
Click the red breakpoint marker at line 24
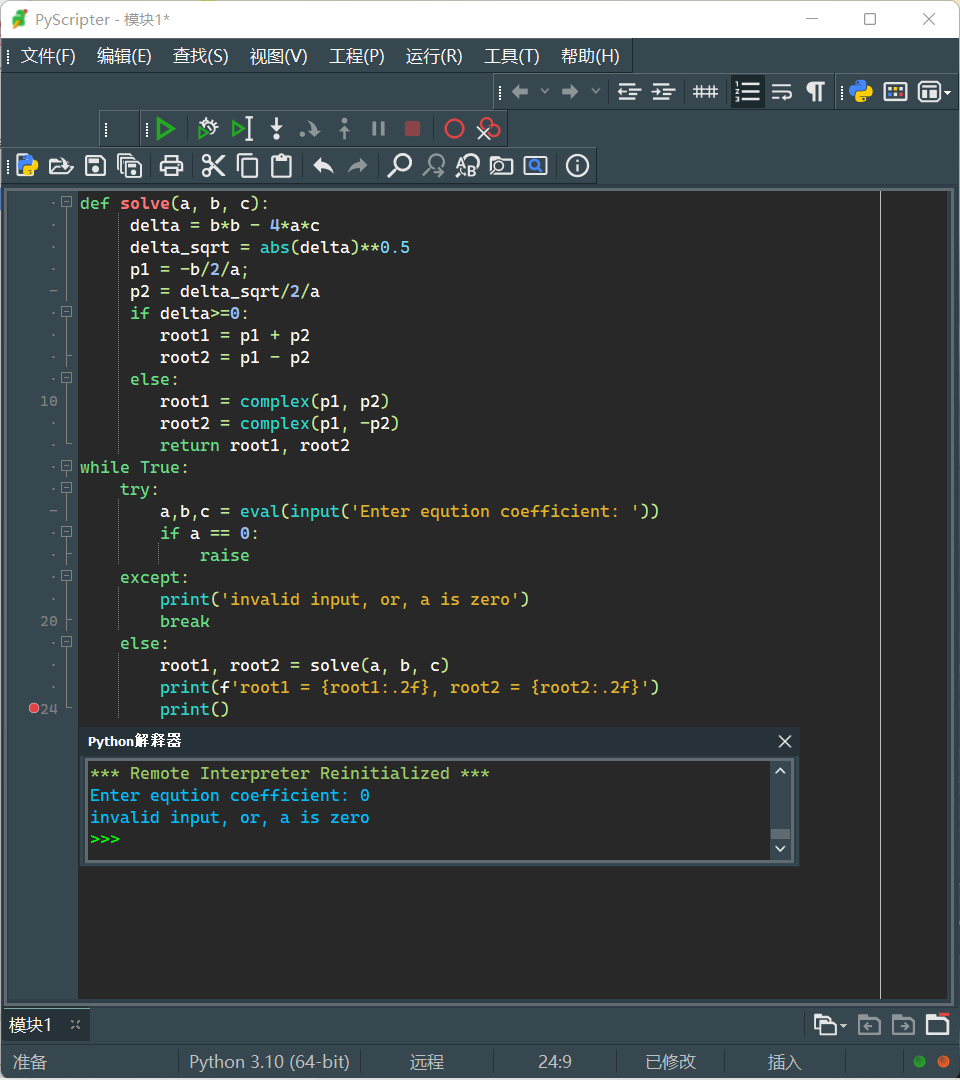(34, 708)
